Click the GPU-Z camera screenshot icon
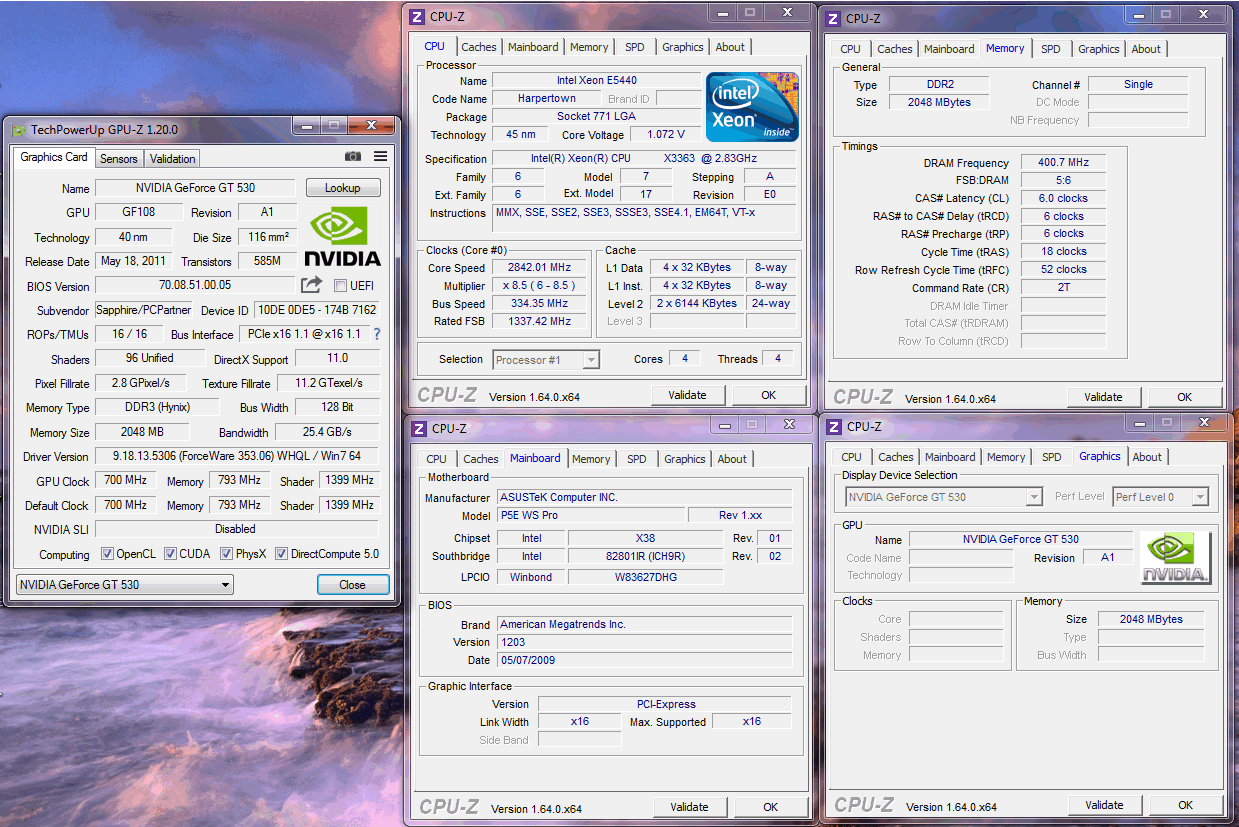The height and width of the screenshot is (827, 1239). (353, 157)
